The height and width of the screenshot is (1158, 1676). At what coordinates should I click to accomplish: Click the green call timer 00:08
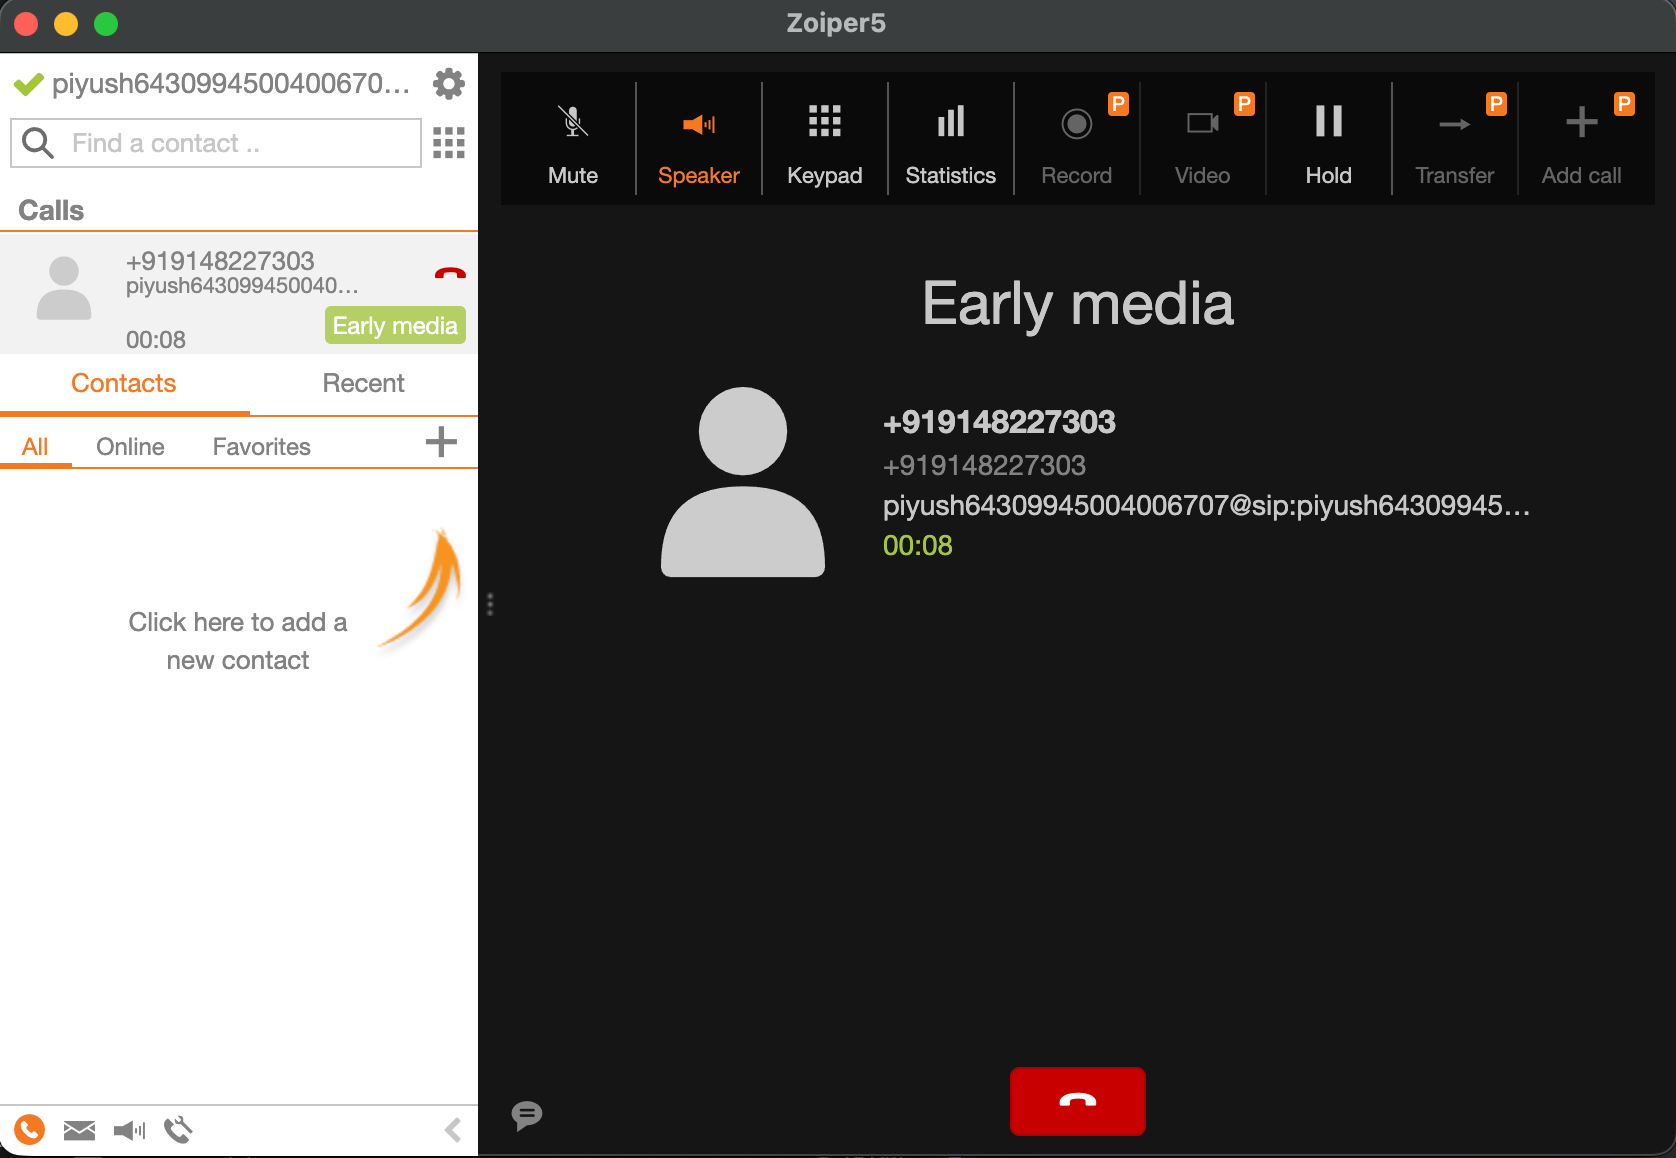[918, 545]
